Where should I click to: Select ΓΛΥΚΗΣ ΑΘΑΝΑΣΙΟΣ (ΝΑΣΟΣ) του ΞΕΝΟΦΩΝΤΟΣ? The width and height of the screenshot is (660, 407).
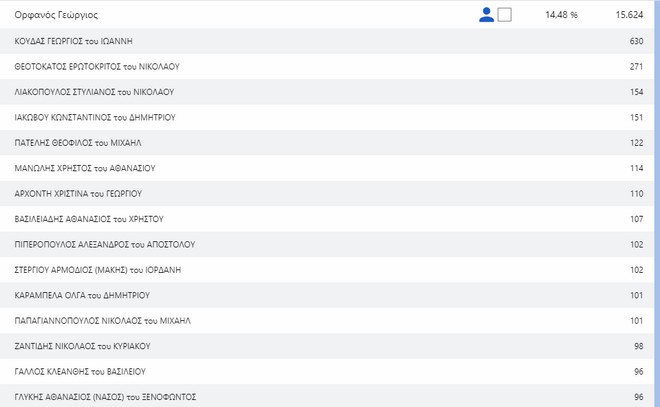[105, 397]
